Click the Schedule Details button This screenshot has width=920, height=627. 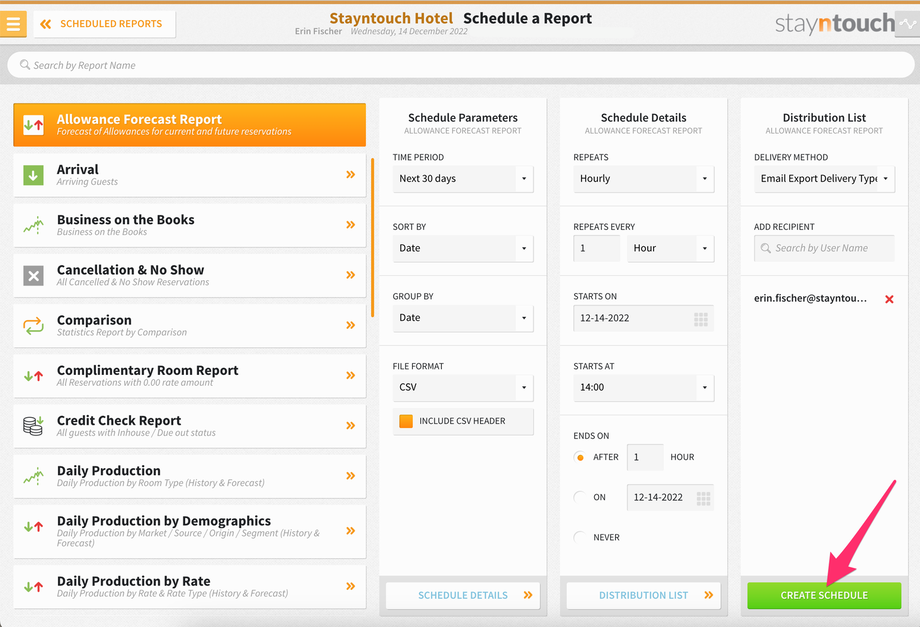[x=463, y=595]
